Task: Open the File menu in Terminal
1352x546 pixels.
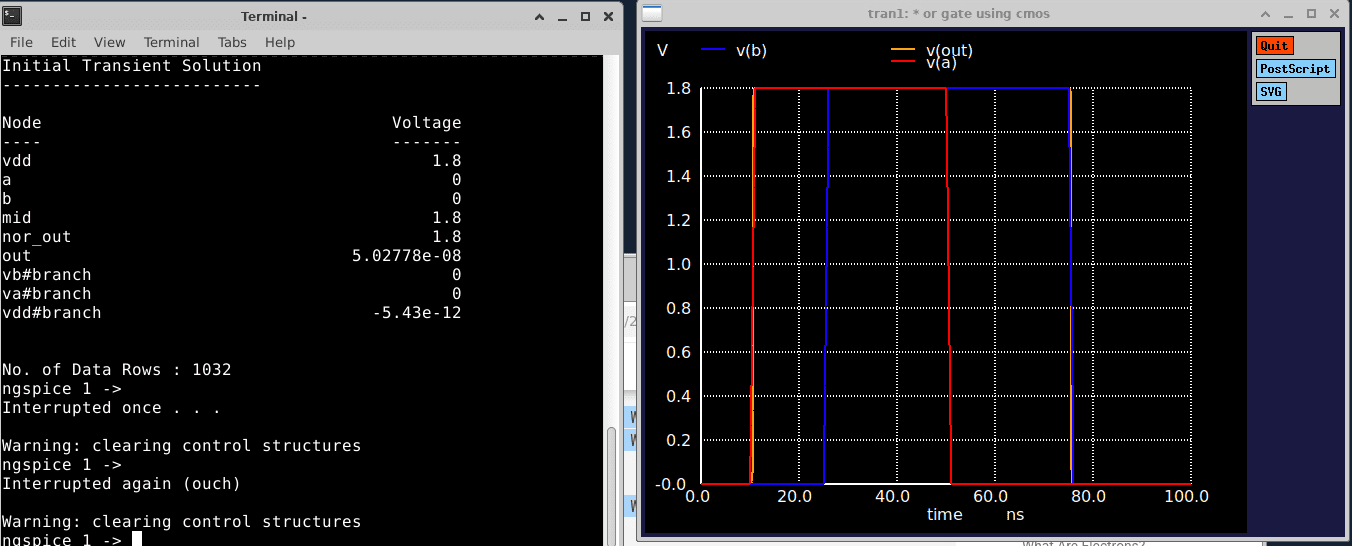Action: coord(21,42)
